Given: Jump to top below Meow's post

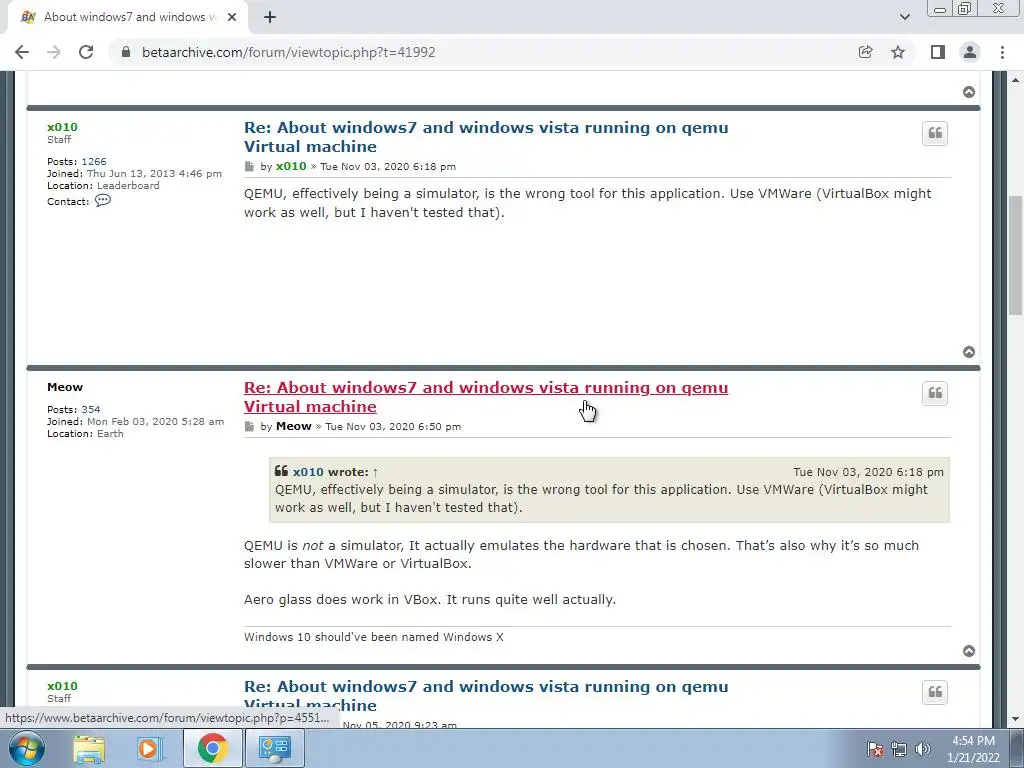Looking at the screenshot, I should coord(969,651).
